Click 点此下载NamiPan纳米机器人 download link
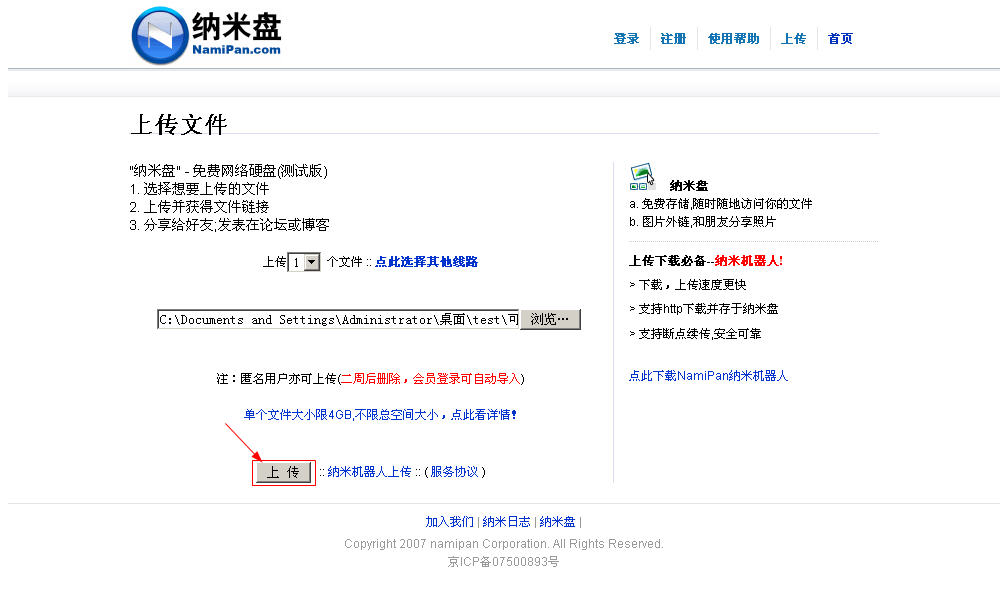This screenshot has width=1008, height=598. (x=708, y=376)
